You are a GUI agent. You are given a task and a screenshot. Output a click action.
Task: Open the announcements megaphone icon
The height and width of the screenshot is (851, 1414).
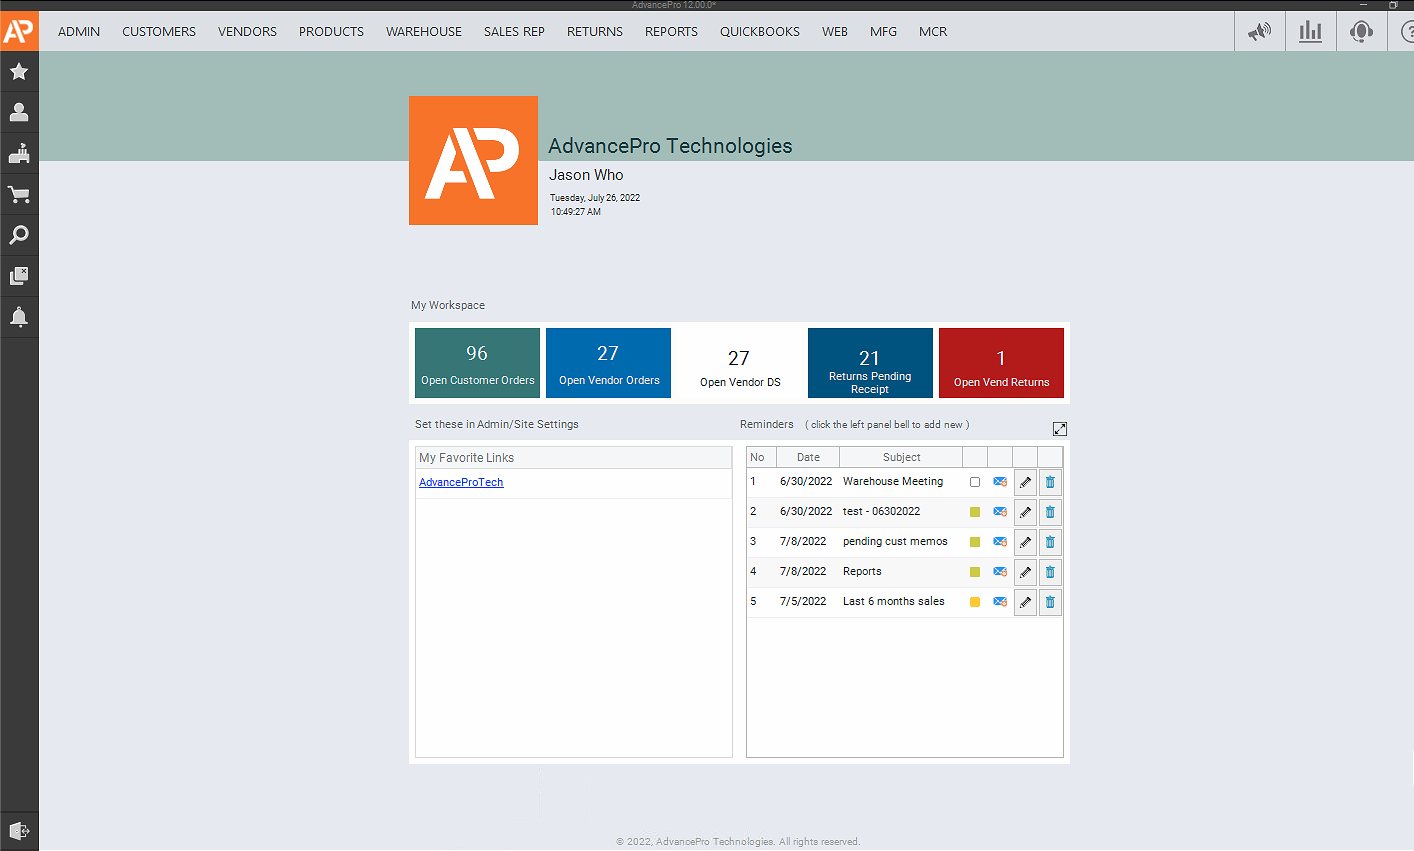point(1259,32)
